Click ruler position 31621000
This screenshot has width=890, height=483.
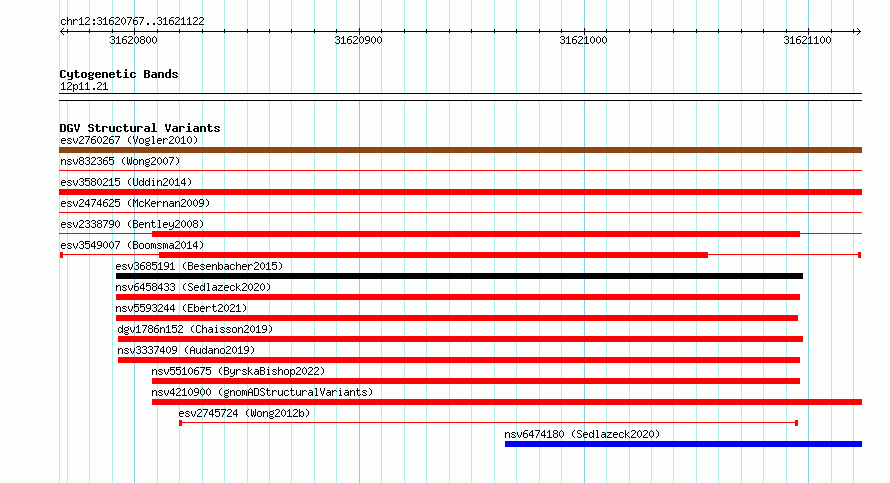(583, 40)
